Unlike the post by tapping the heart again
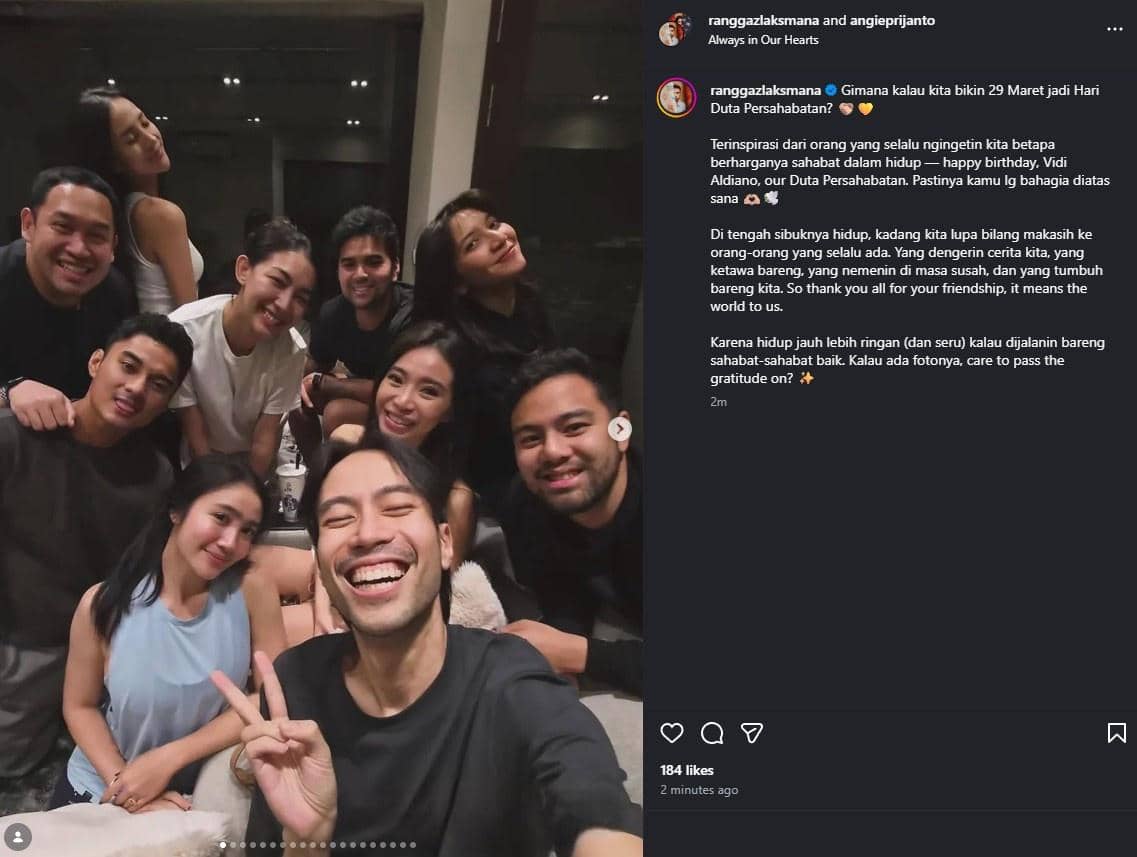Viewport: 1137px width, 857px height. [672, 733]
